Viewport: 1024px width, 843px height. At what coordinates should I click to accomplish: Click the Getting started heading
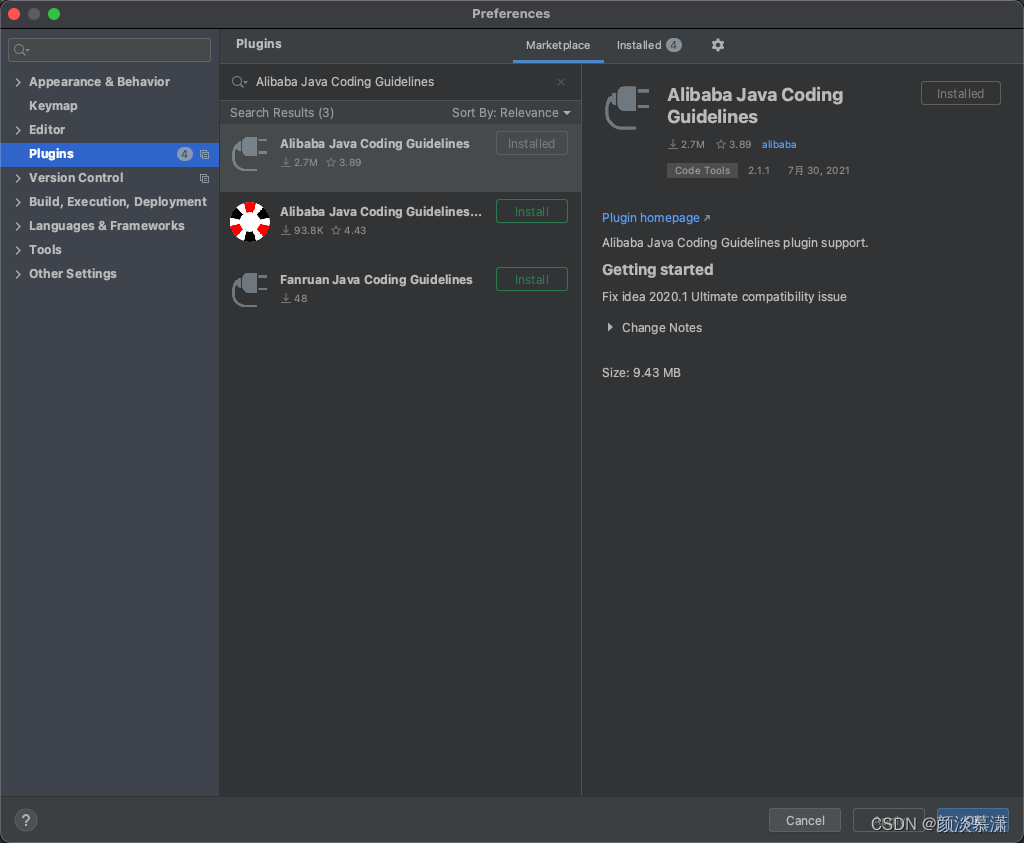coord(657,269)
